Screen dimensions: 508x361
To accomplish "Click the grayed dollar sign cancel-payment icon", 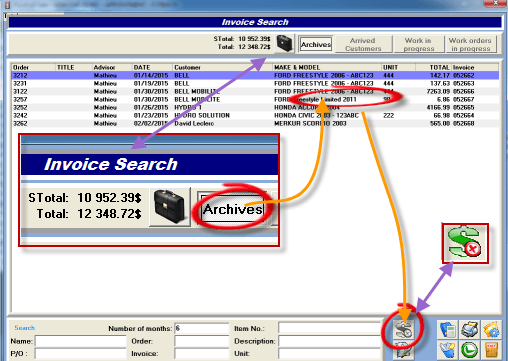I will pos(404,330).
